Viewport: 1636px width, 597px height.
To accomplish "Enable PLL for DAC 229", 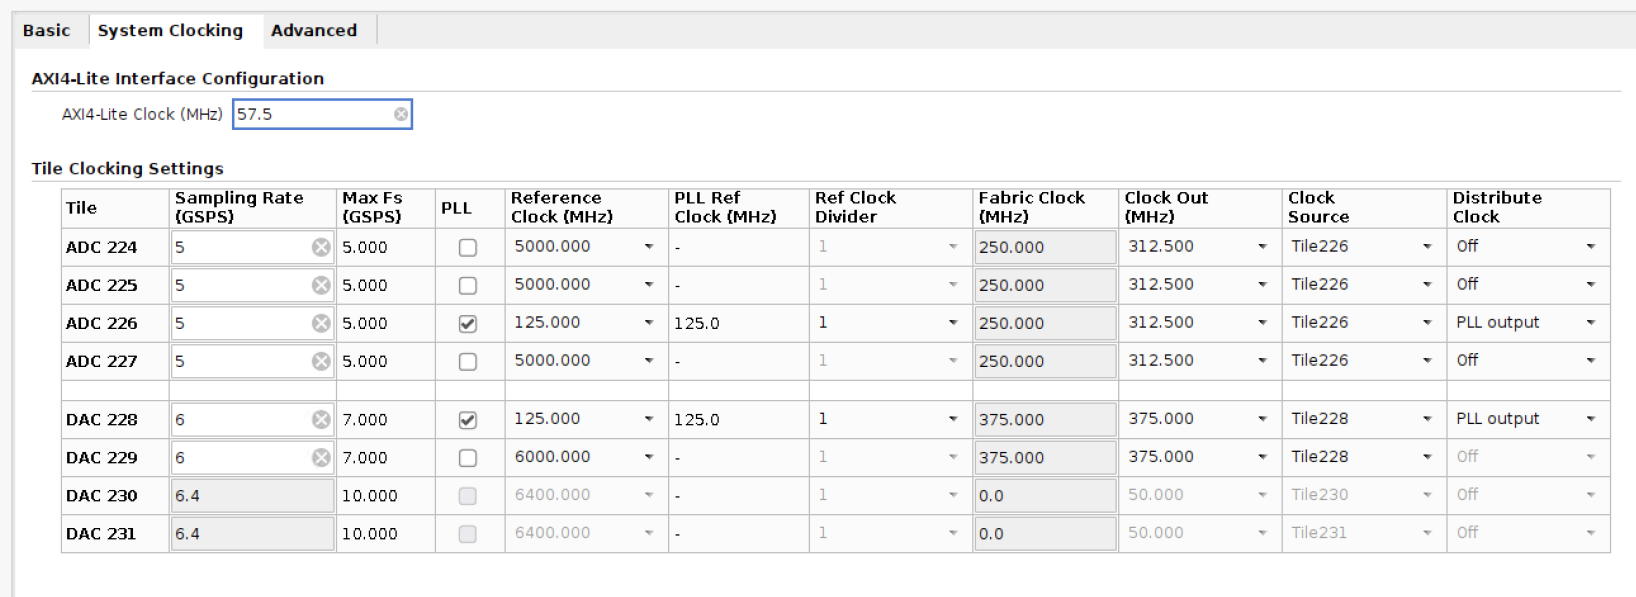I will pyautogui.click(x=467, y=457).
